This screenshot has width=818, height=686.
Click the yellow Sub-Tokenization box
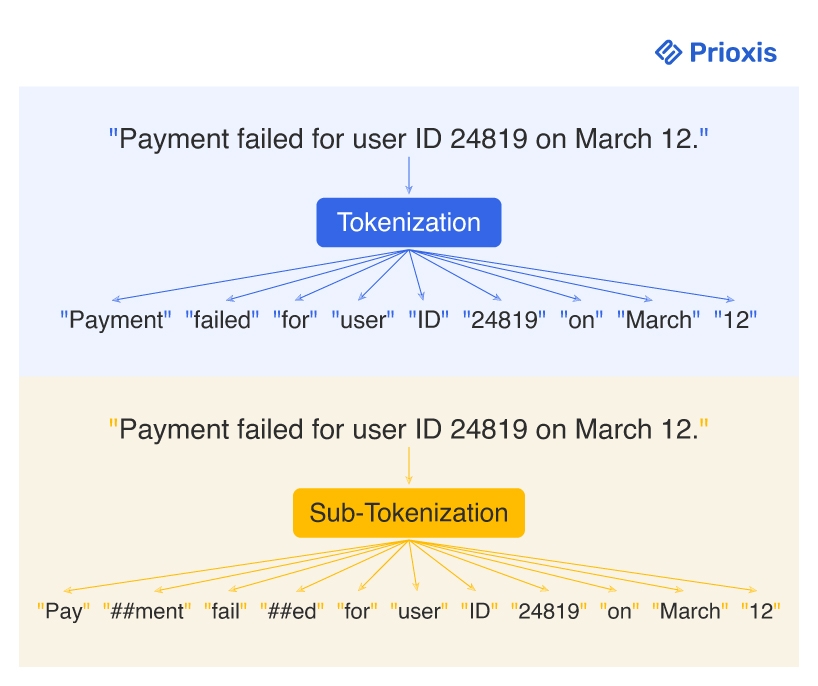tap(409, 513)
